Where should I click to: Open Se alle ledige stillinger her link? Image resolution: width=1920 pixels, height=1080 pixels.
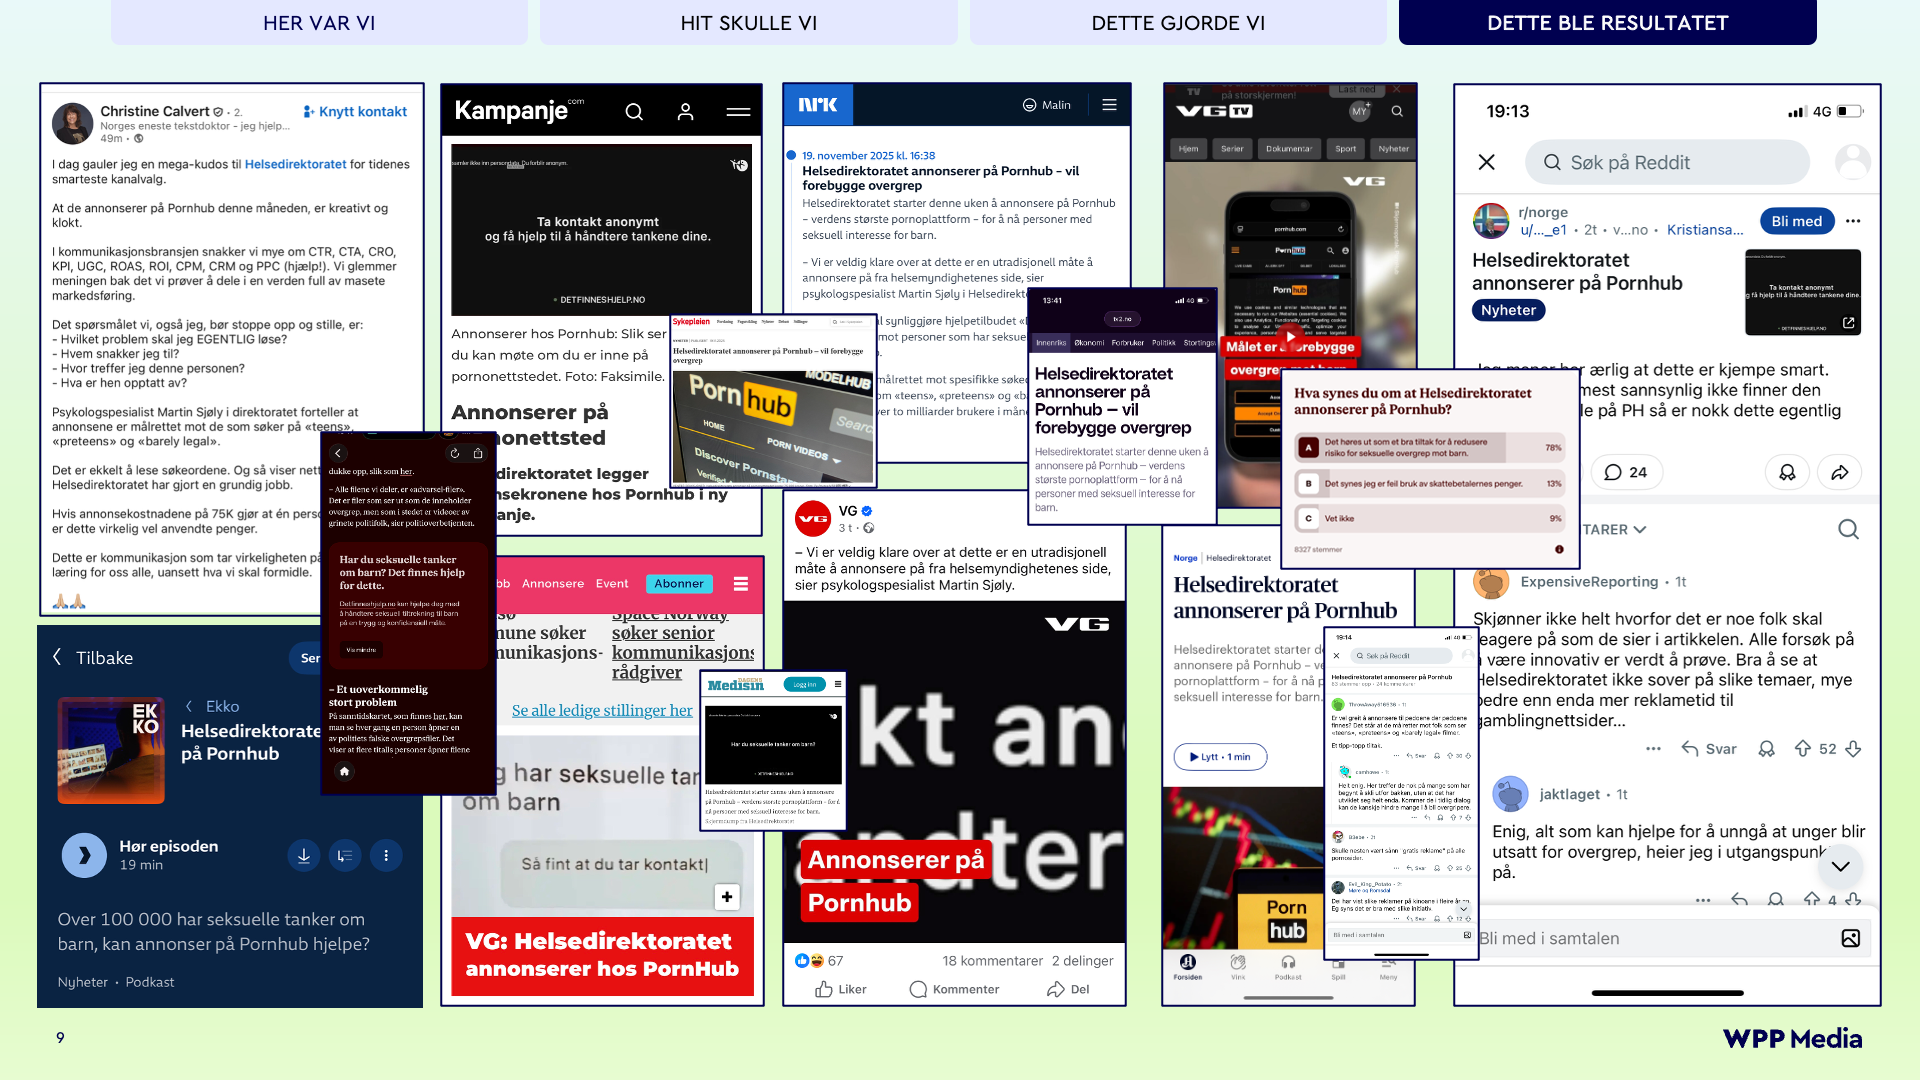pos(602,710)
